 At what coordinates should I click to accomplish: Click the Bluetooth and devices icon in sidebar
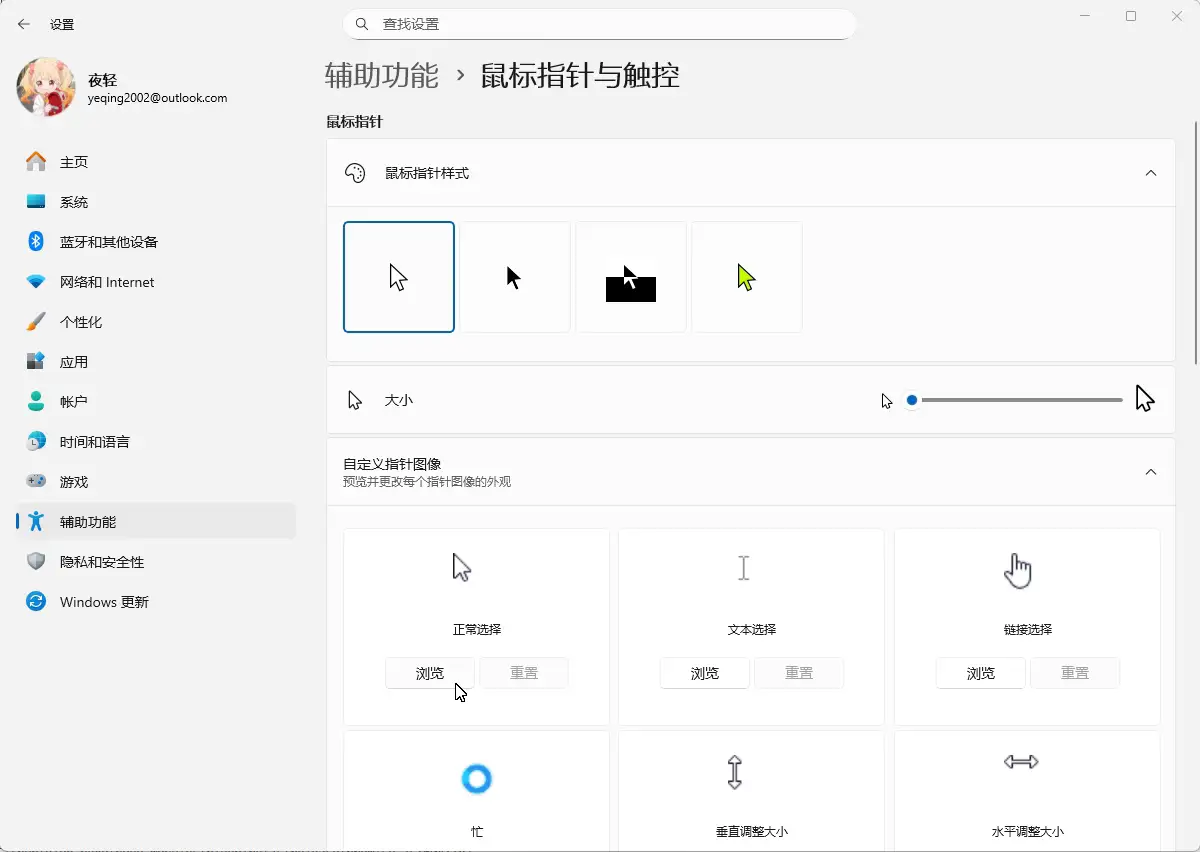pyautogui.click(x=36, y=242)
